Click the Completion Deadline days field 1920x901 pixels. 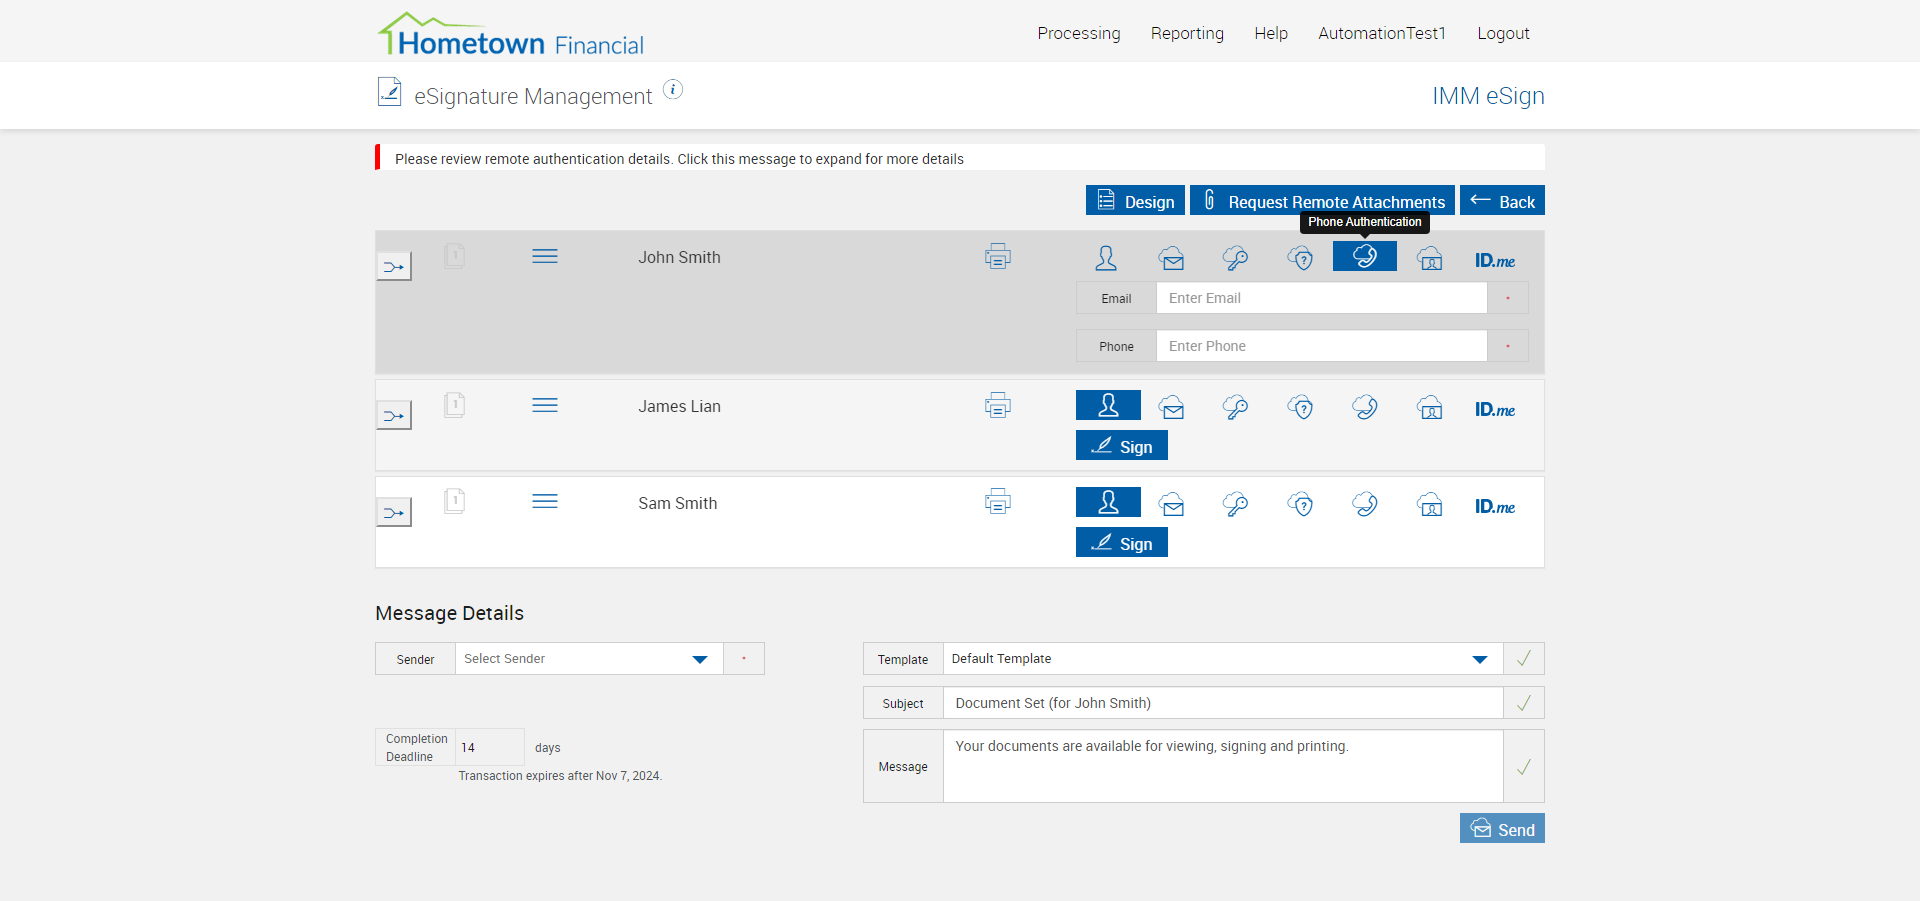click(x=490, y=747)
